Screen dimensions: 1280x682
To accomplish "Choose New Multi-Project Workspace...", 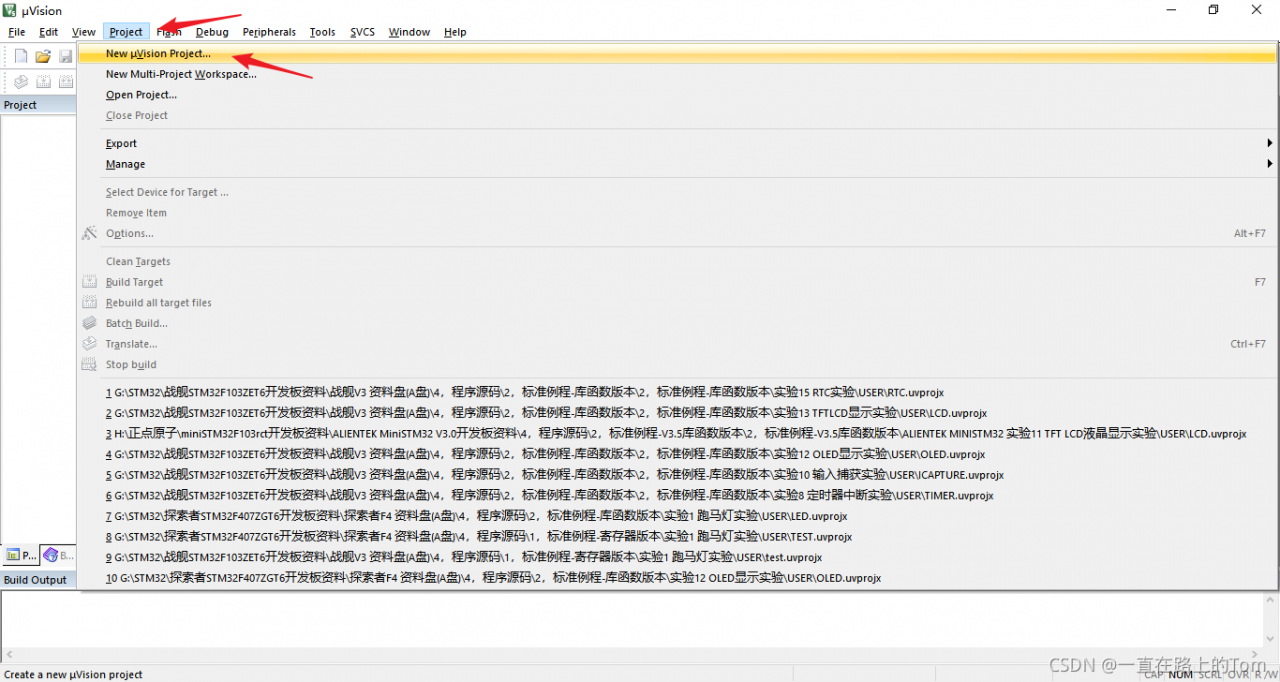I will click(x=677, y=74).
